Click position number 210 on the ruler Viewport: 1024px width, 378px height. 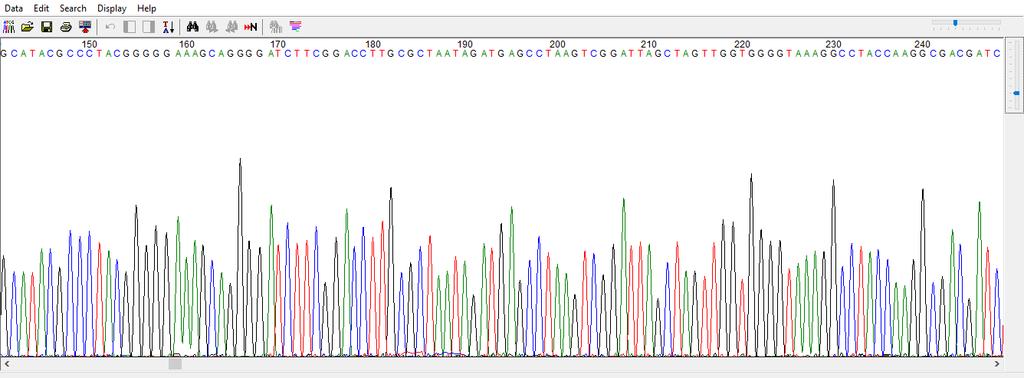pos(649,44)
